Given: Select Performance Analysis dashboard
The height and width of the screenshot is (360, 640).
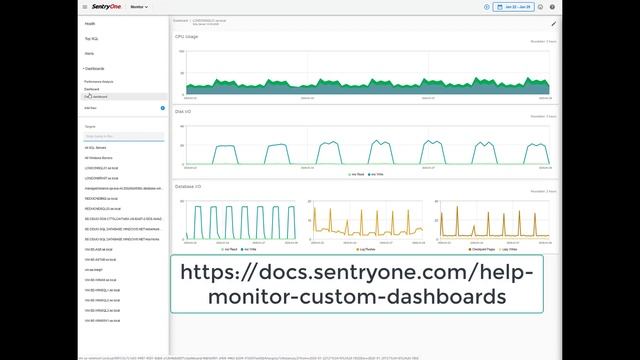Looking at the screenshot, I should point(99,82).
